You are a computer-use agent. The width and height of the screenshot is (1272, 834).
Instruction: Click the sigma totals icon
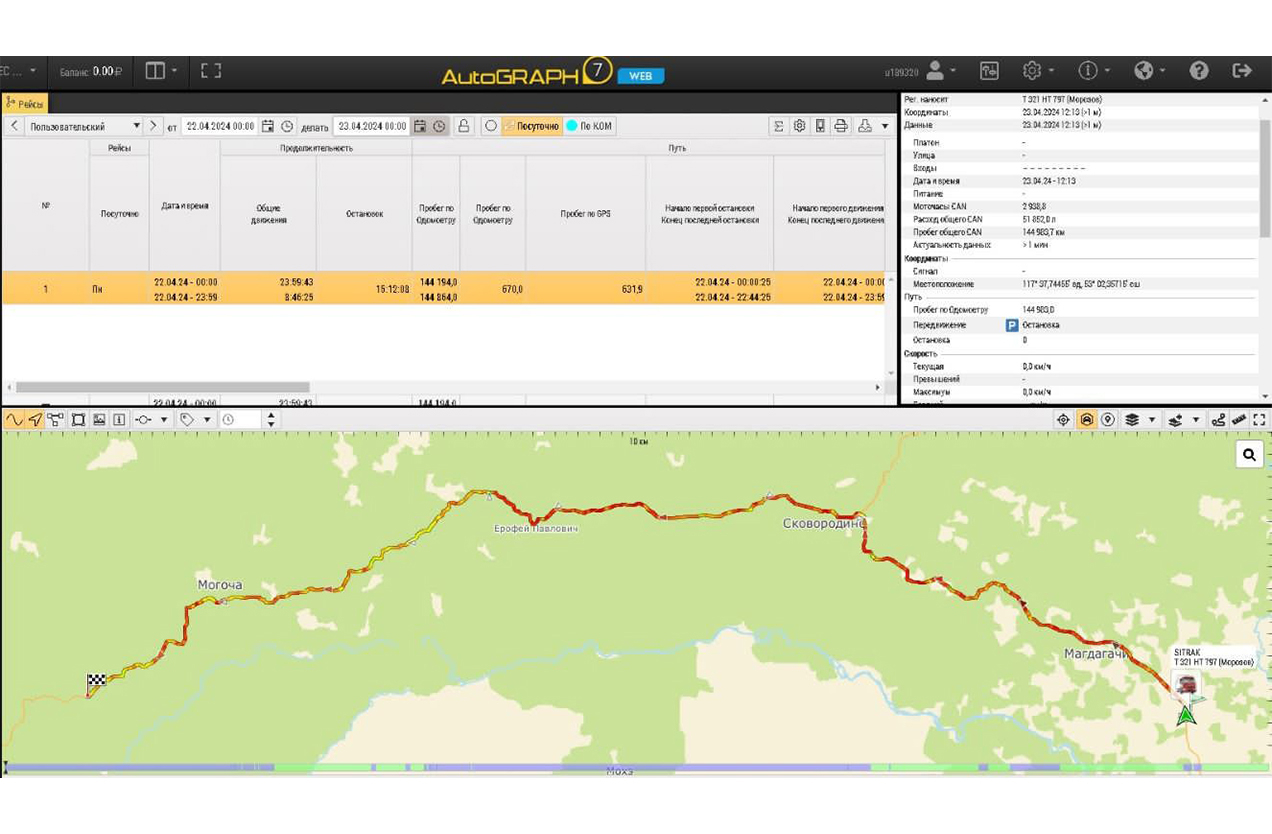coord(779,126)
